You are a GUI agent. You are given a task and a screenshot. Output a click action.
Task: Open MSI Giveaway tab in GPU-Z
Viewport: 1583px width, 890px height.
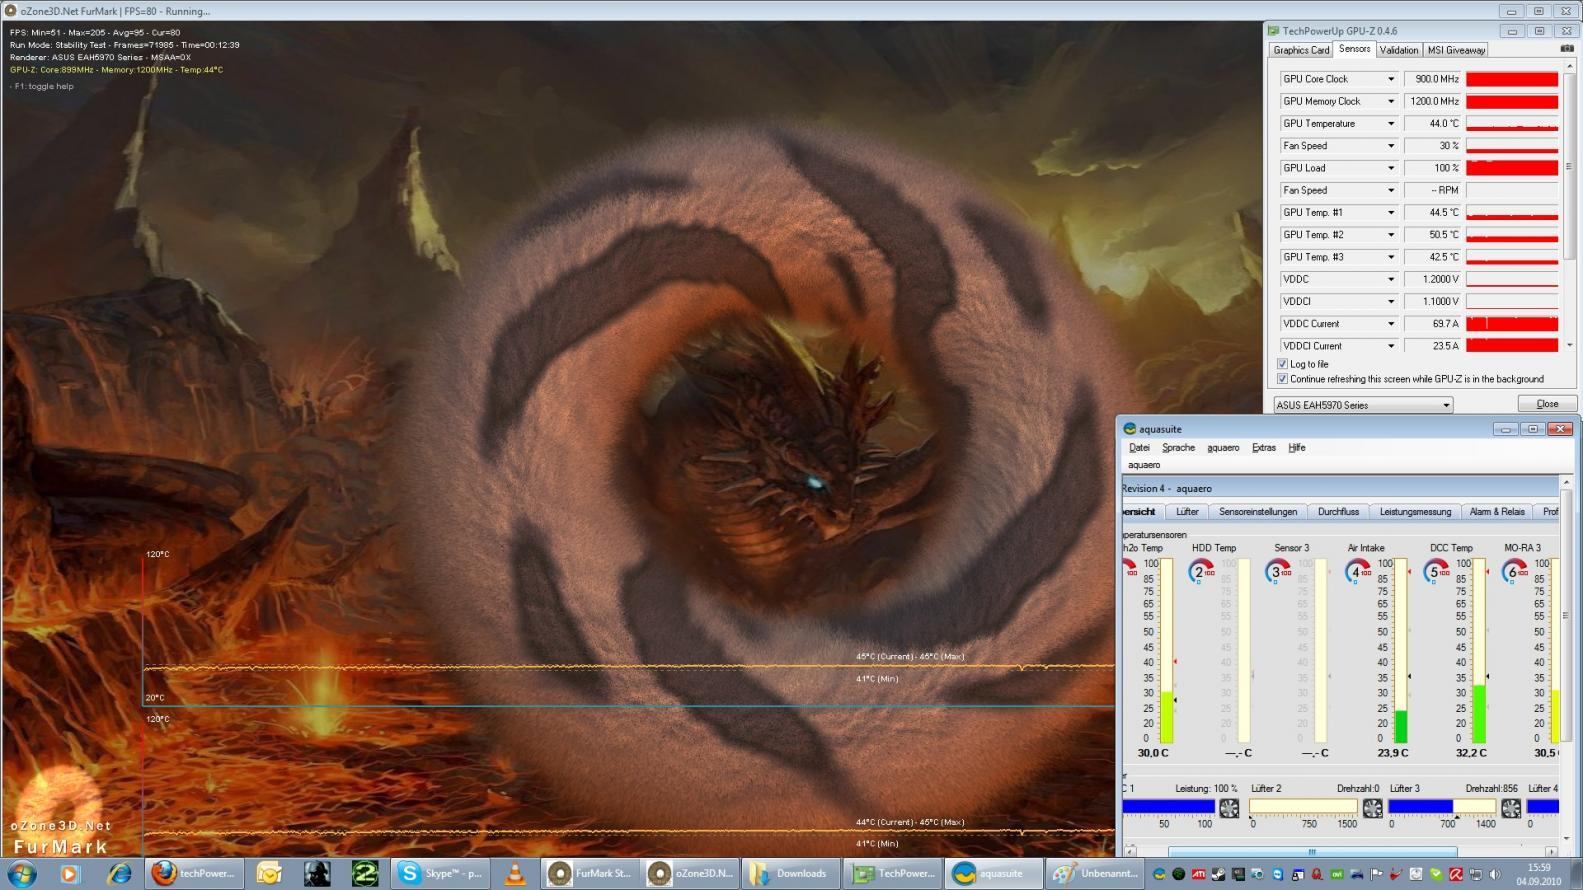click(x=1455, y=50)
